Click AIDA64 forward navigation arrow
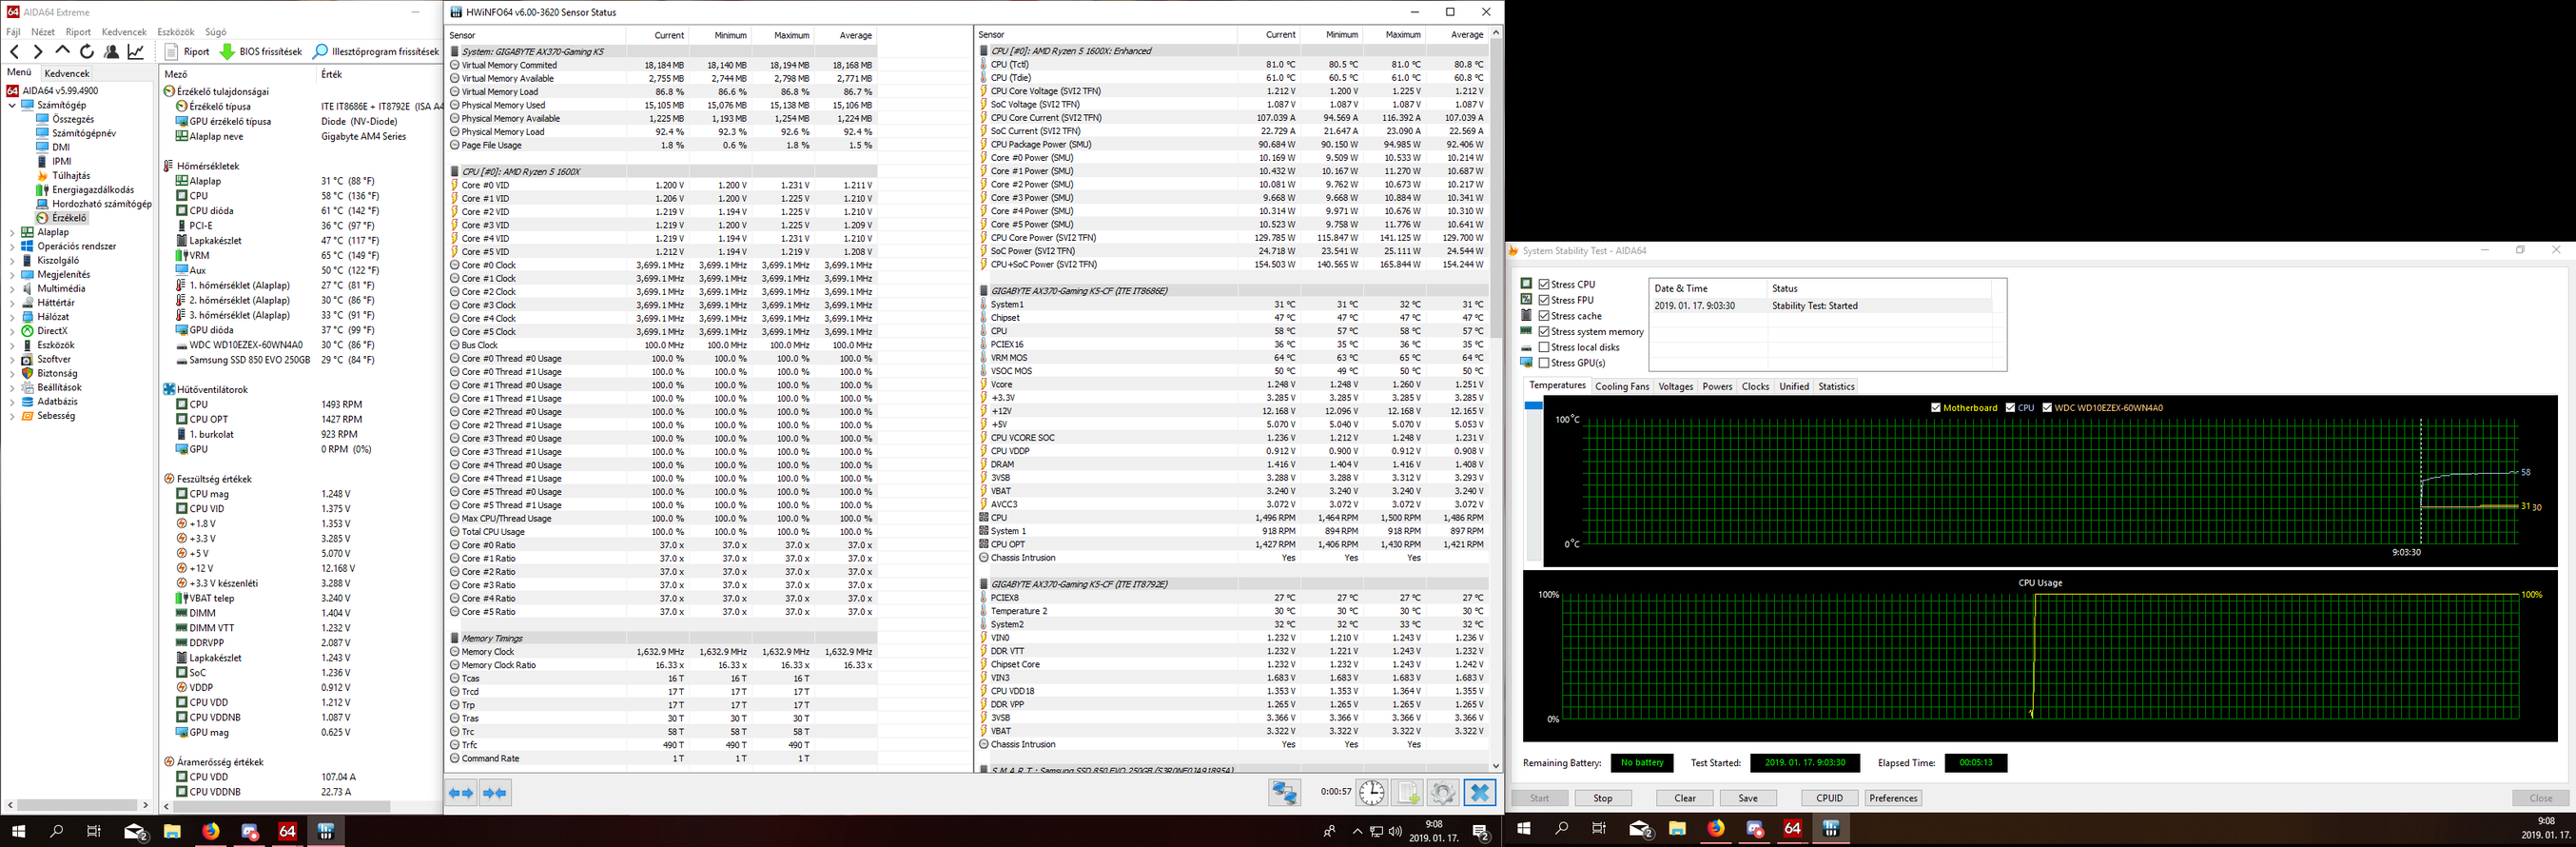Screen dimensions: 2576x847 pos(38,51)
